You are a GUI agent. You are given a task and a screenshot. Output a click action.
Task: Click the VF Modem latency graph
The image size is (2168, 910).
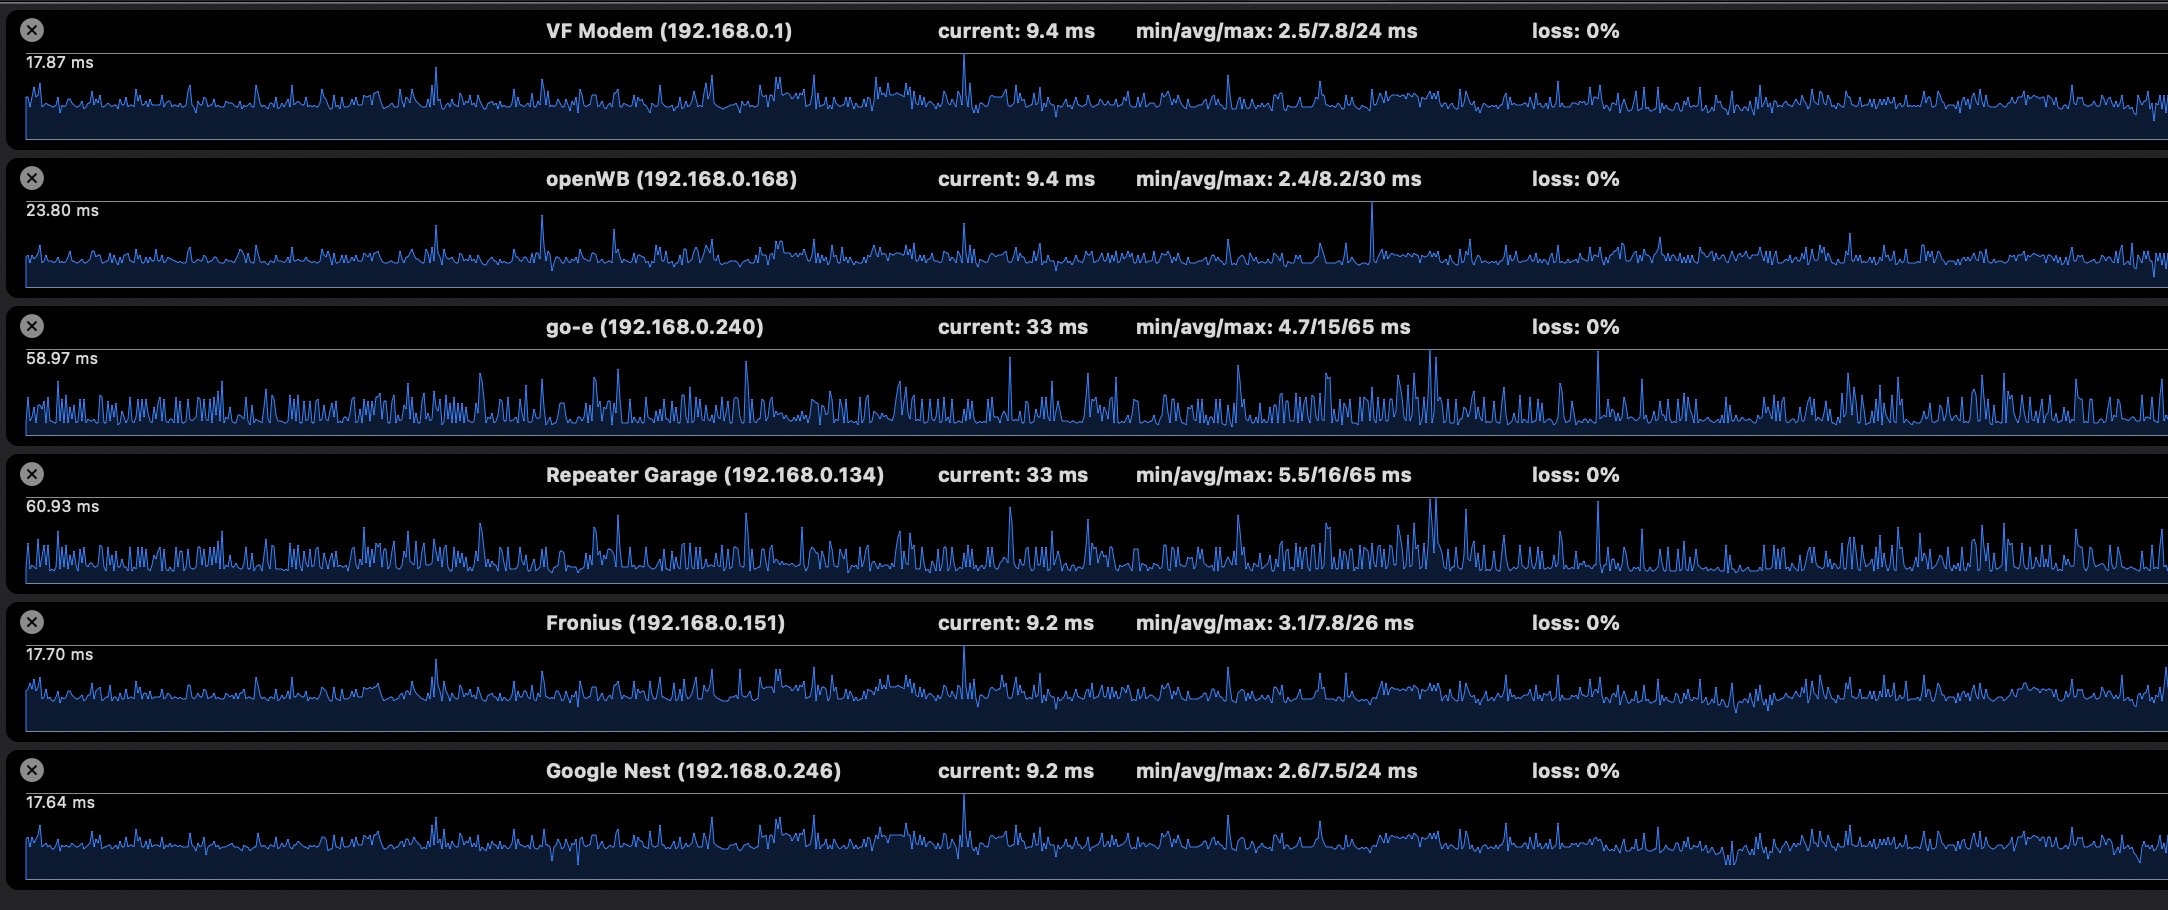point(1096,97)
